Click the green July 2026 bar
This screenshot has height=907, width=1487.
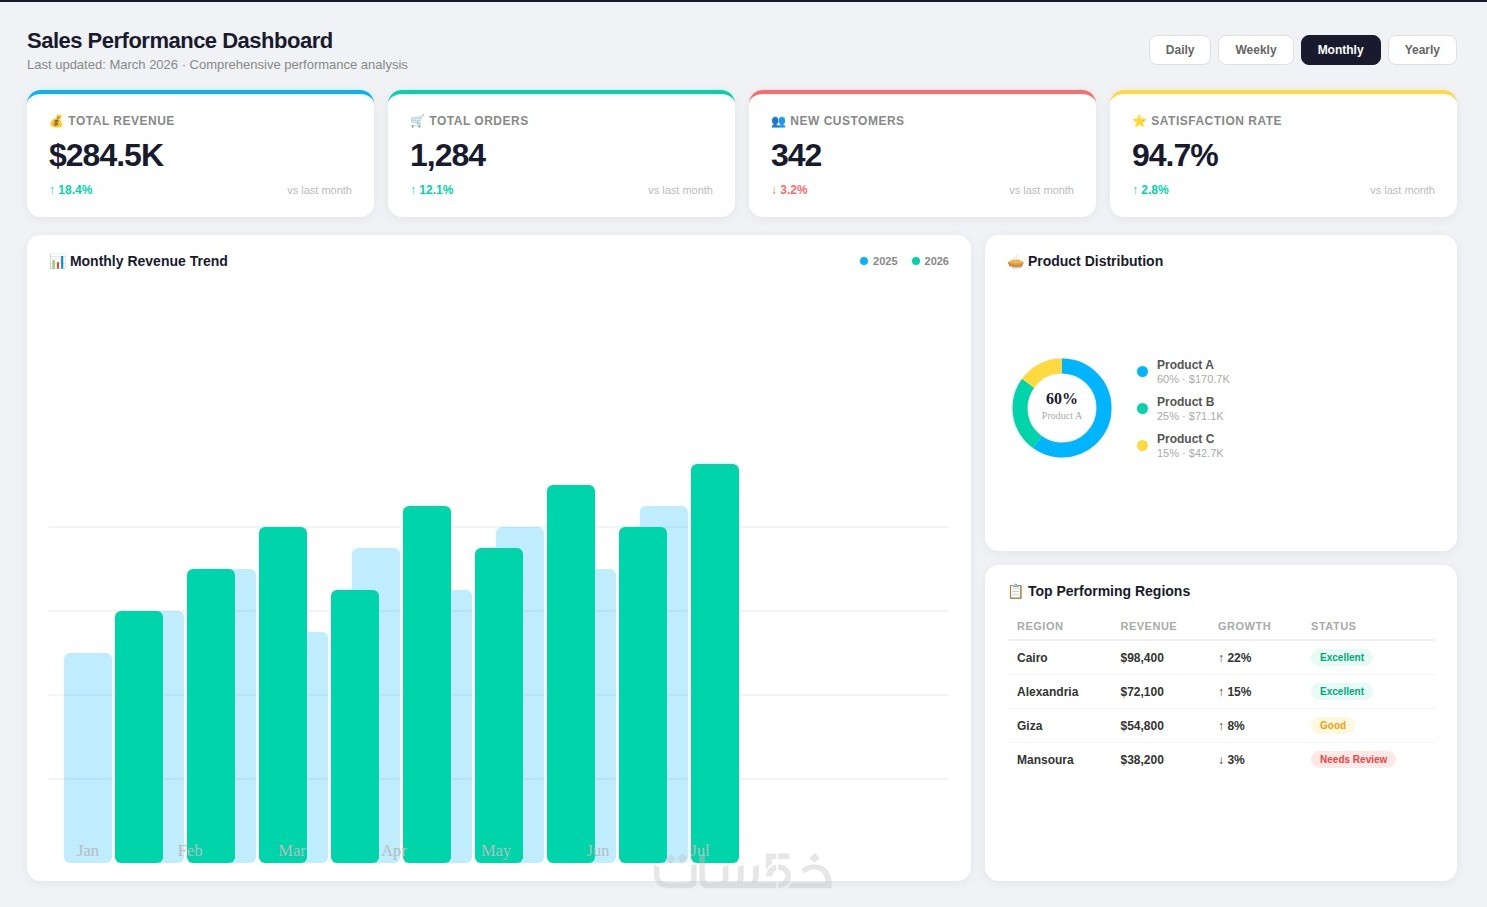pos(715,663)
